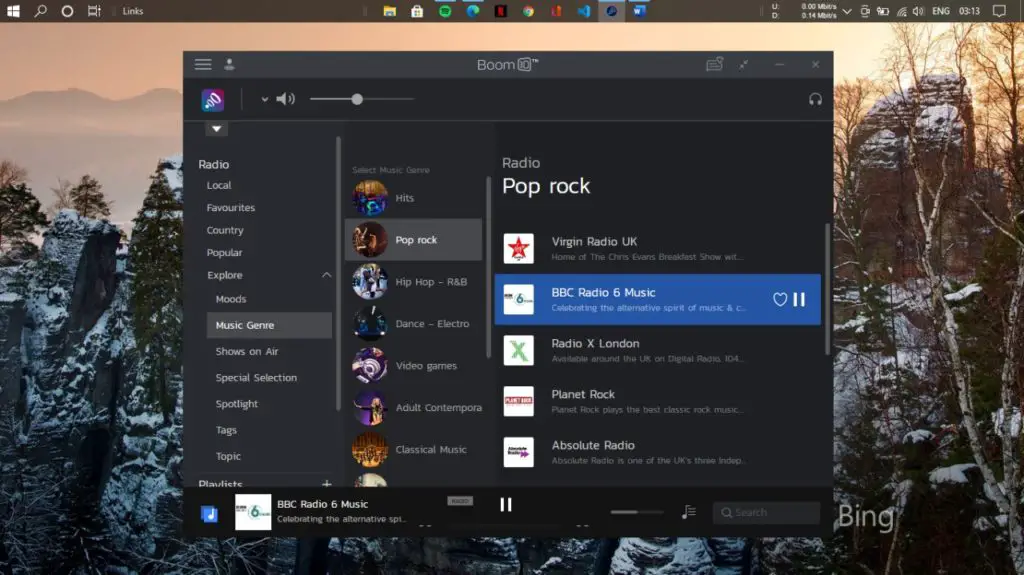The height and width of the screenshot is (575, 1024).
Task: Favourite BBC Radio 6 Music with heart icon
Action: pos(780,299)
